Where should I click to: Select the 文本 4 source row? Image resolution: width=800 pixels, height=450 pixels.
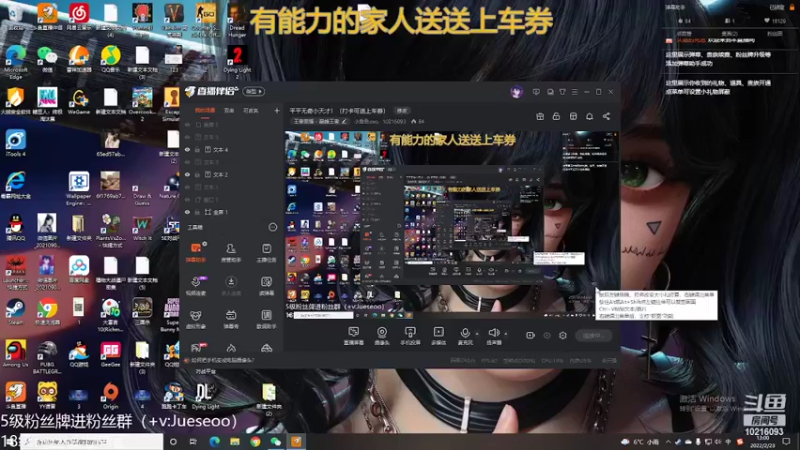click(232, 149)
